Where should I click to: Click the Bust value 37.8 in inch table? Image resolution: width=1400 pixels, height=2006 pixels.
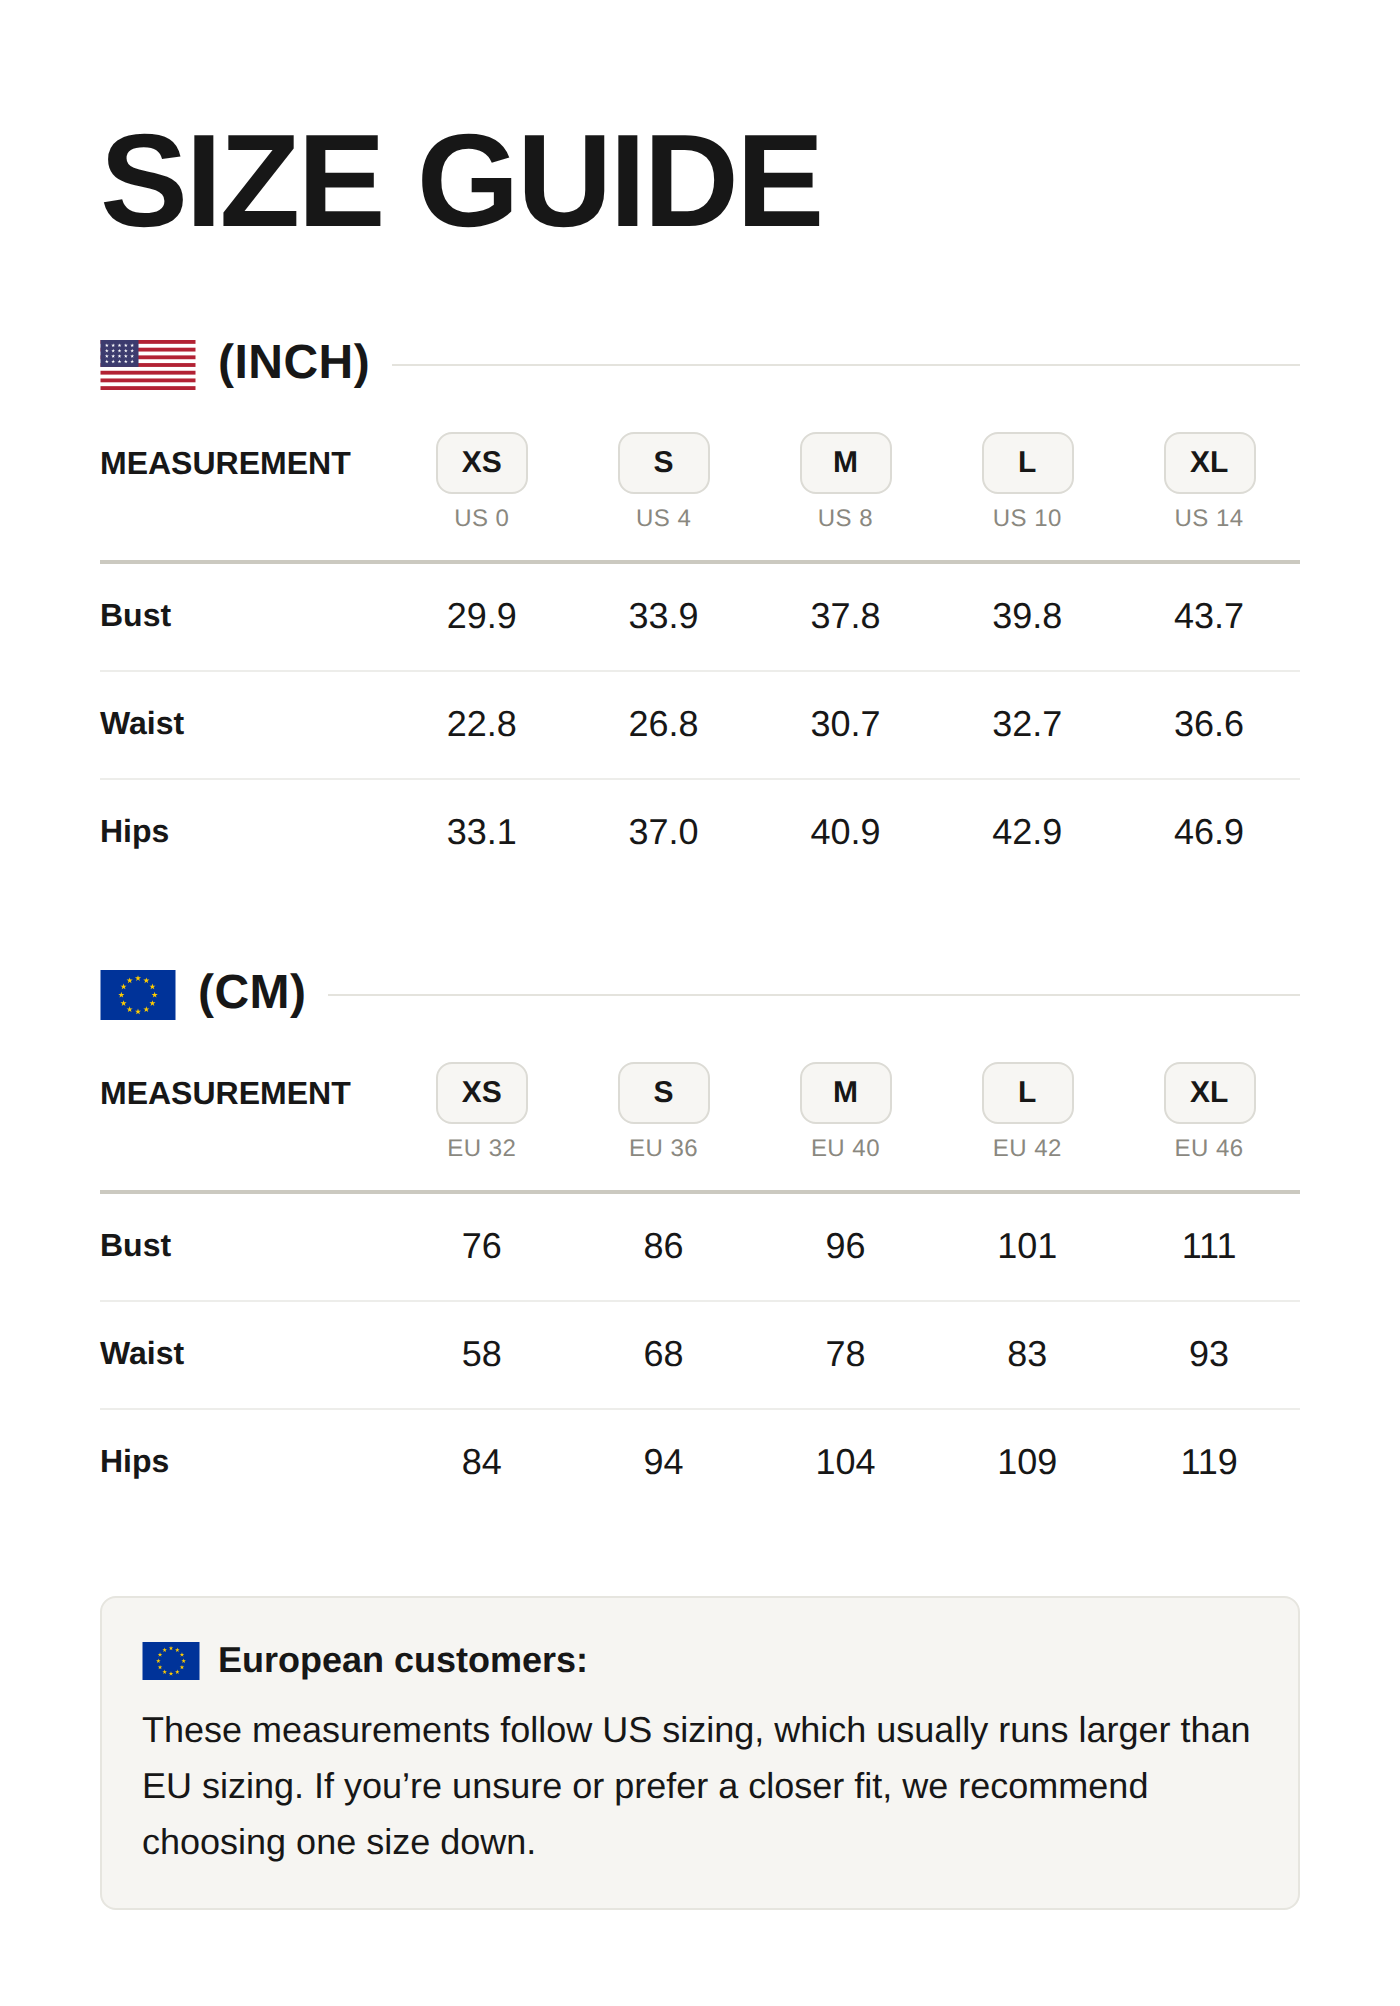pyautogui.click(x=846, y=616)
